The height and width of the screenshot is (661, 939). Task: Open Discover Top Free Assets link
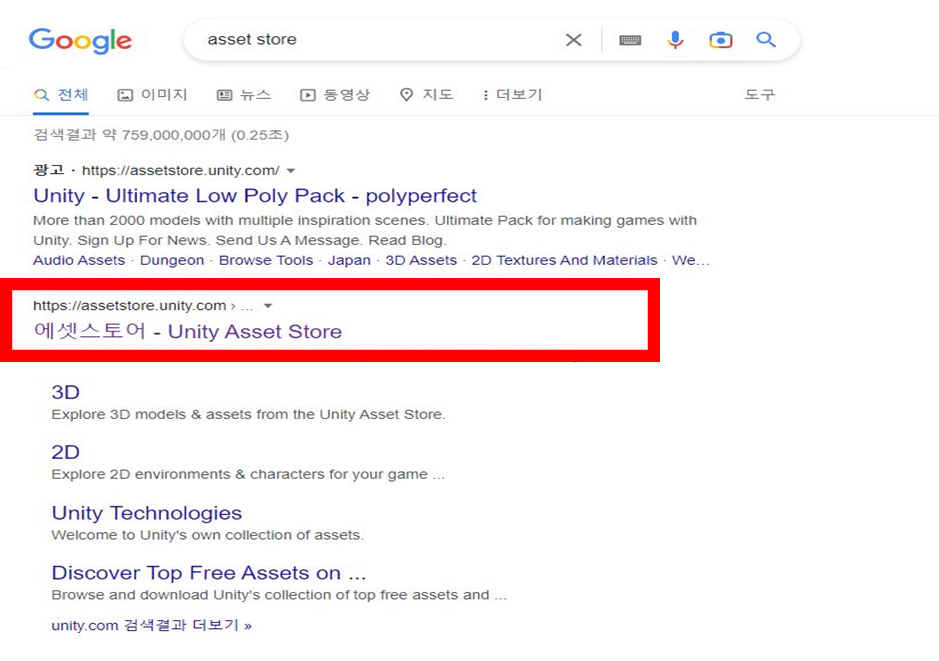[x=208, y=572]
